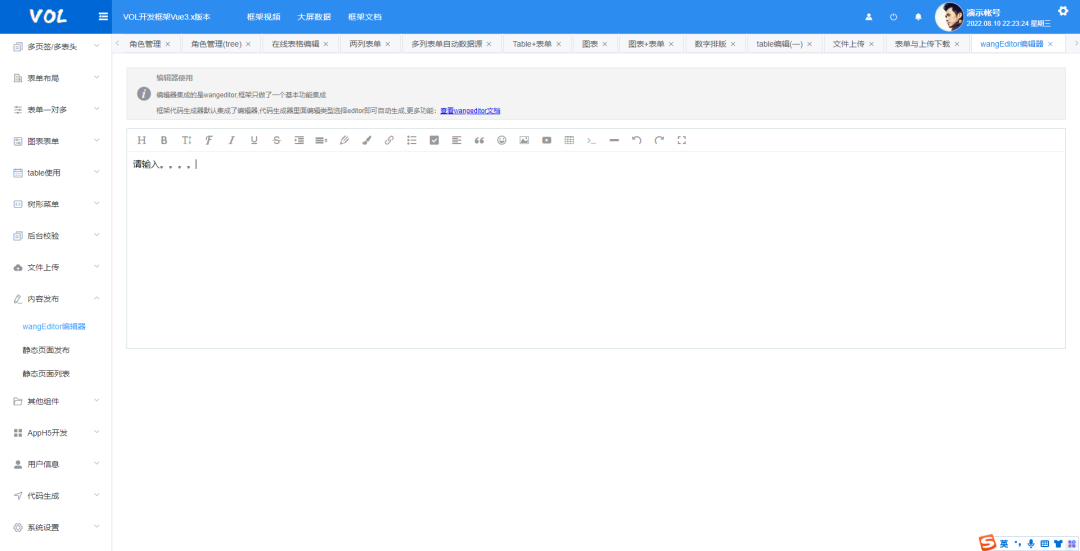Open the user profile icon in header
The height and width of the screenshot is (551, 1080).
869,17
